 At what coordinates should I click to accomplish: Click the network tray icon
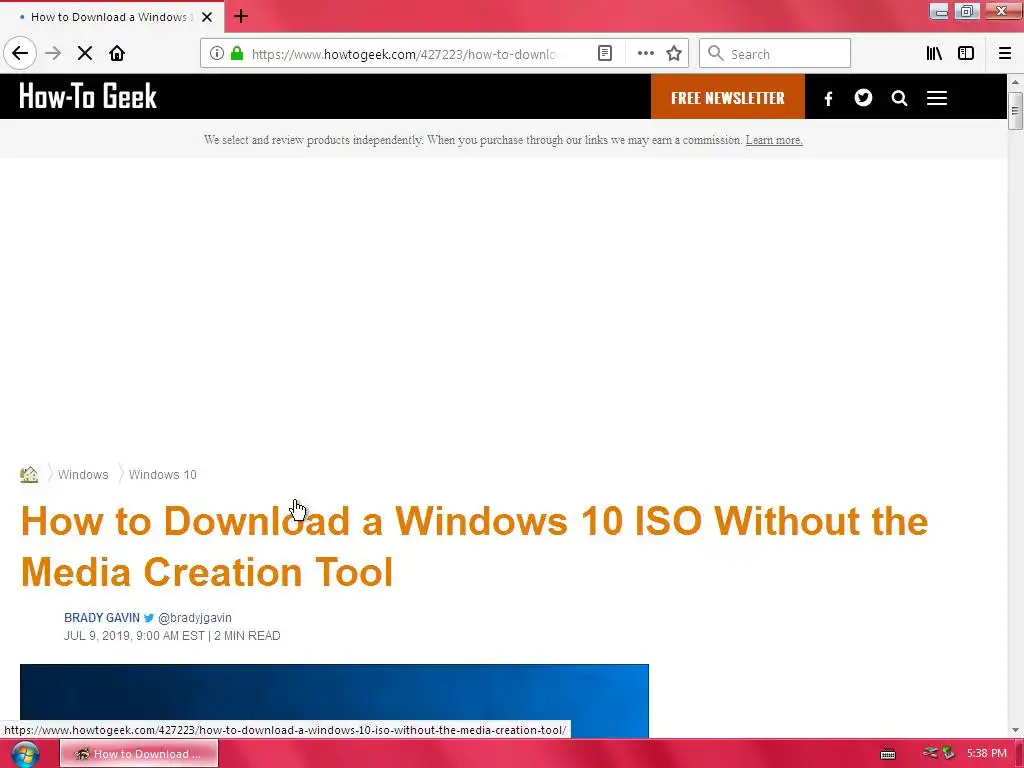pyautogui.click(x=930, y=753)
